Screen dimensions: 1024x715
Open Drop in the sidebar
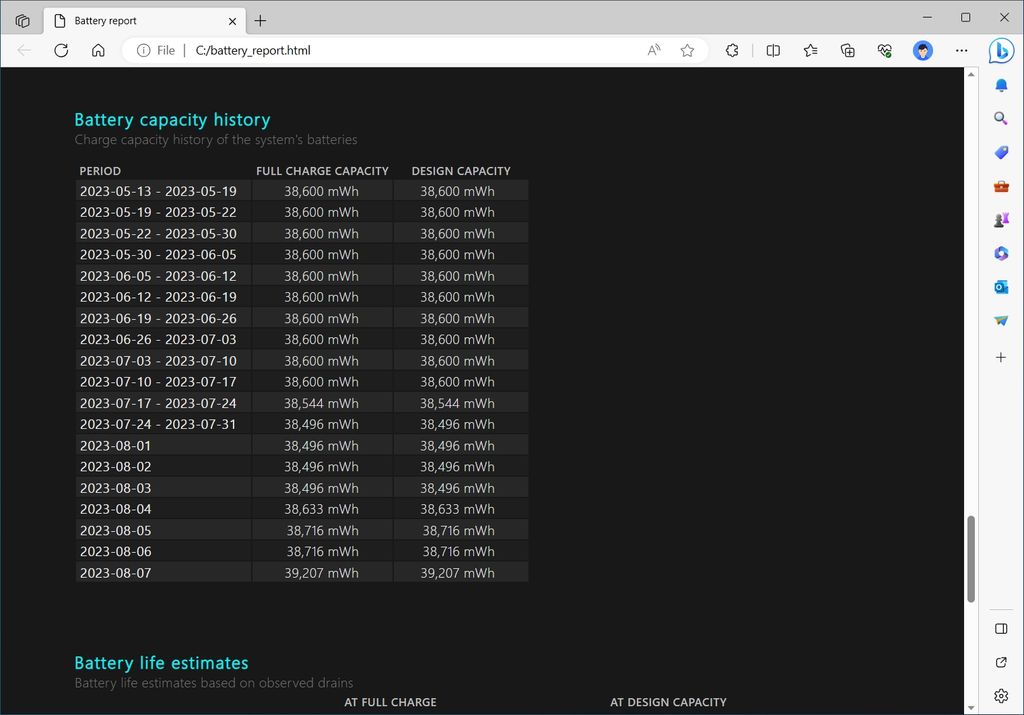point(1001,321)
